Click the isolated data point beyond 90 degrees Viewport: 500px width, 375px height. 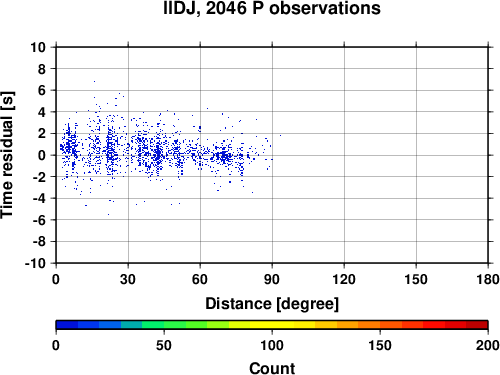pos(280,135)
